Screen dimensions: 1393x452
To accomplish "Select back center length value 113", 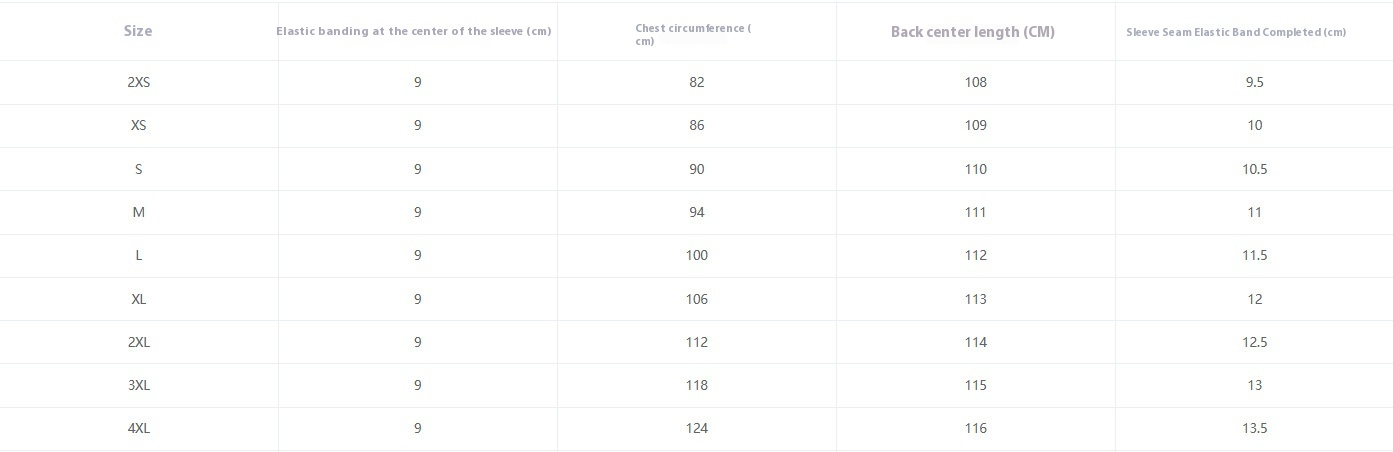I will pyautogui.click(x=976, y=299).
